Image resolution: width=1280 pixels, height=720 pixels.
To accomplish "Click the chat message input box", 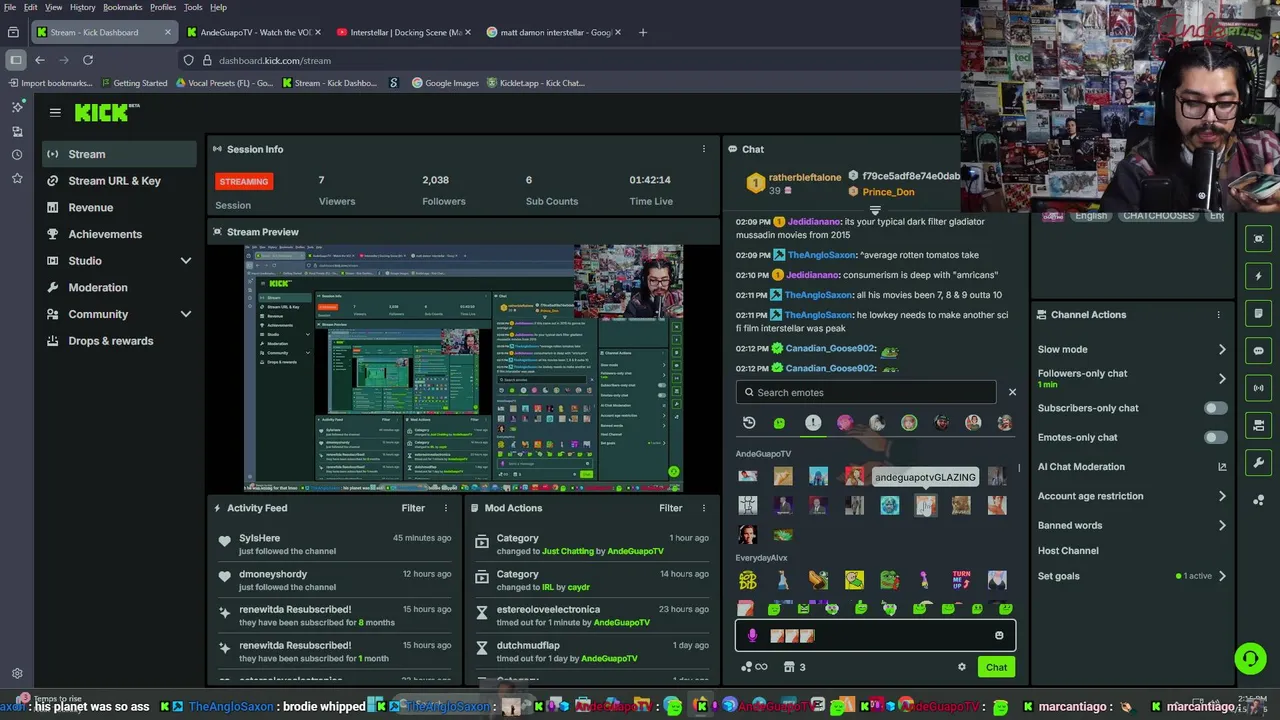I will tap(875, 635).
